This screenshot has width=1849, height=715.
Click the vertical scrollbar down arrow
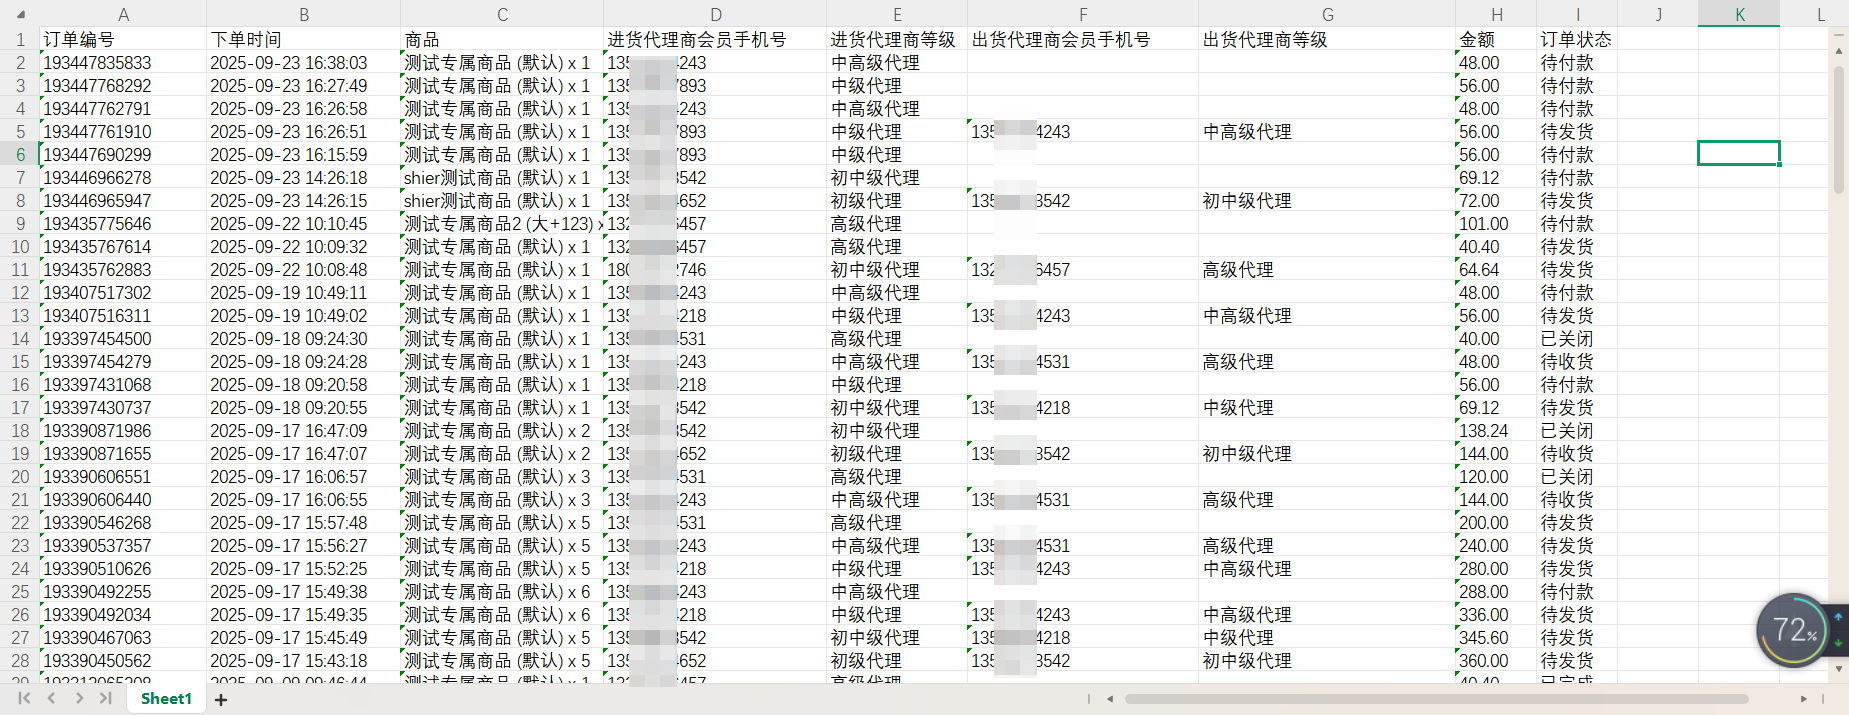[1838, 668]
